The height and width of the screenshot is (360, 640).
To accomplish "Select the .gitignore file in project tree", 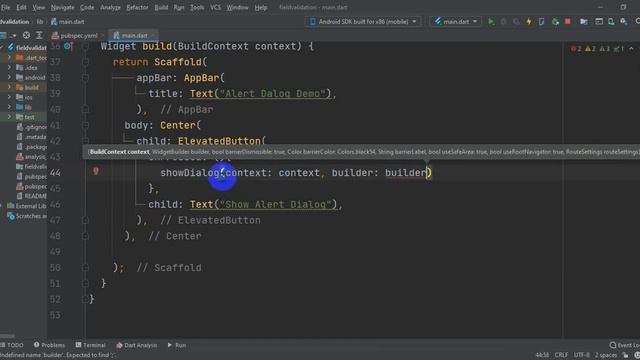I will pos(32,127).
